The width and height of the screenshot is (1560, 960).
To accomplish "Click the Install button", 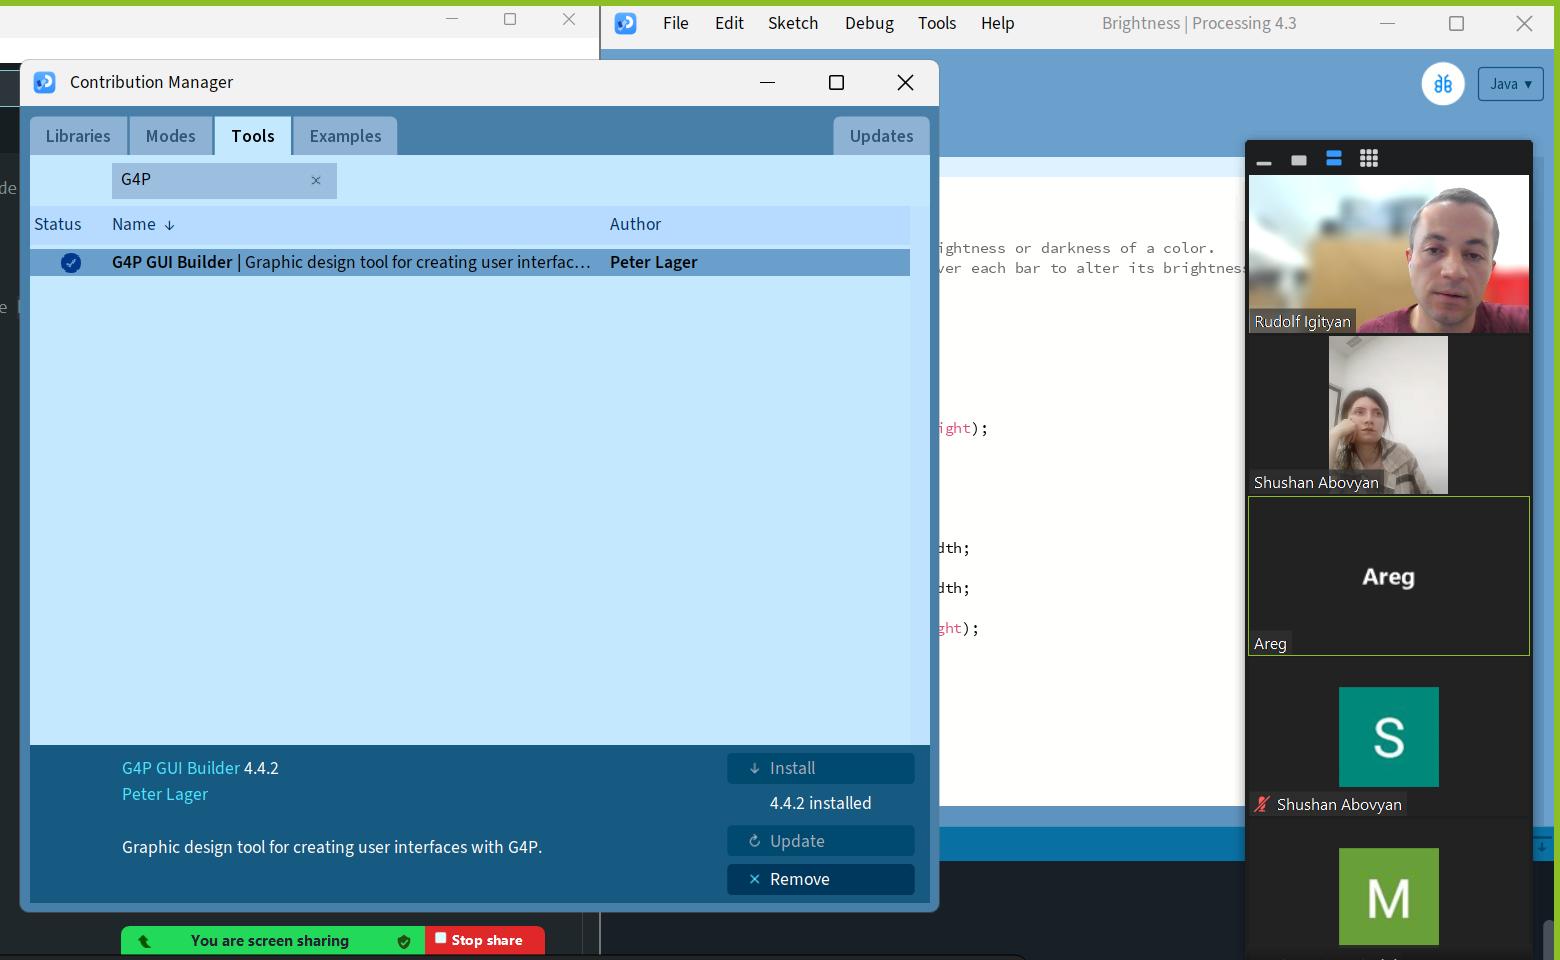I will click(821, 768).
